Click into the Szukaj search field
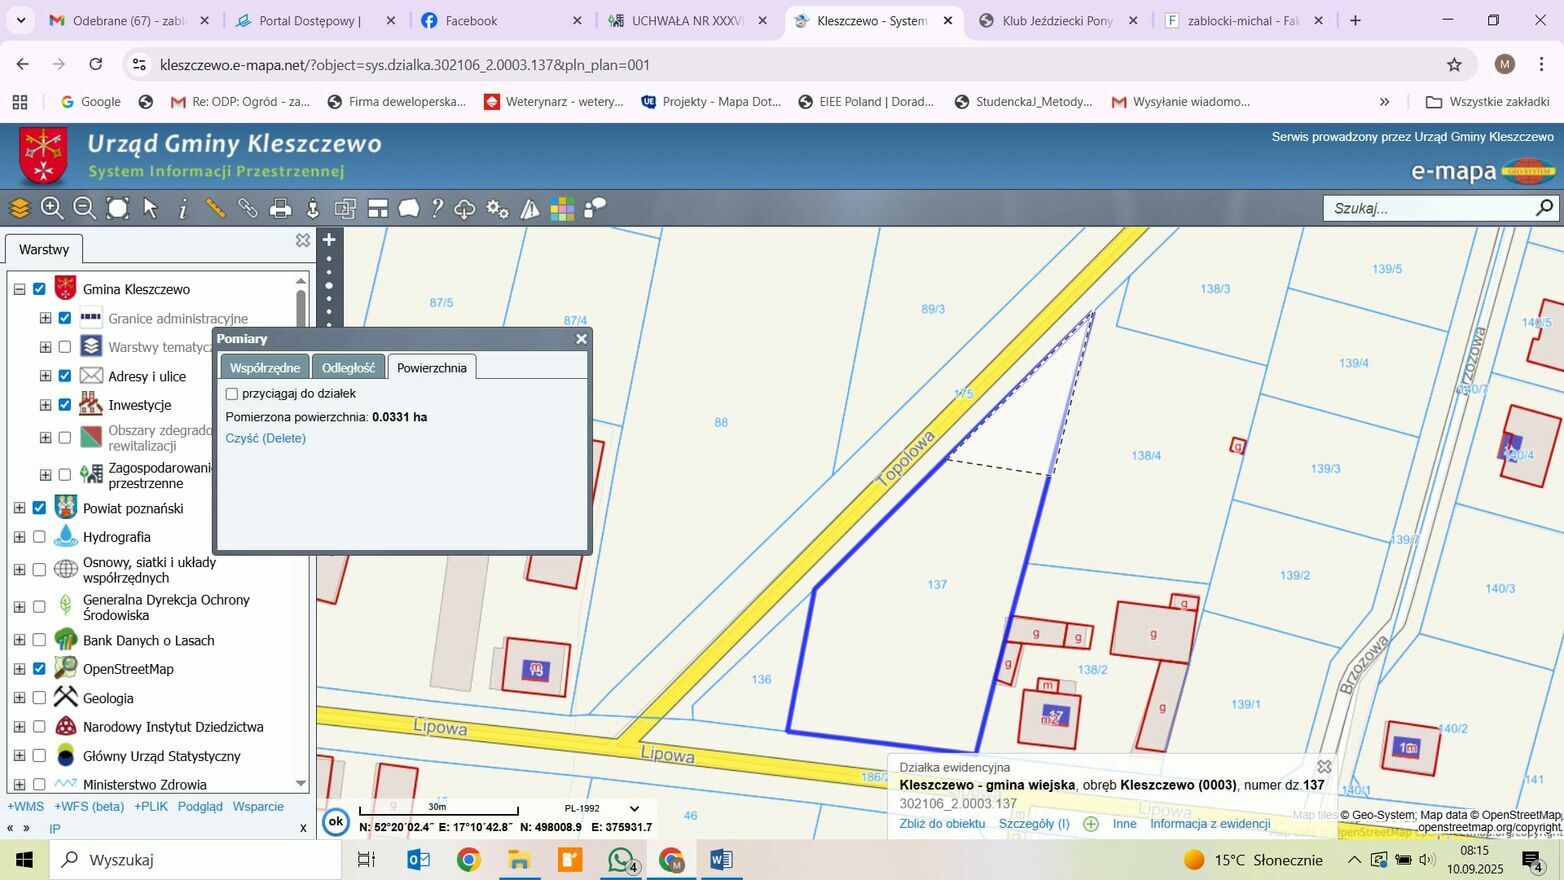The image size is (1564, 880). 1430,208
